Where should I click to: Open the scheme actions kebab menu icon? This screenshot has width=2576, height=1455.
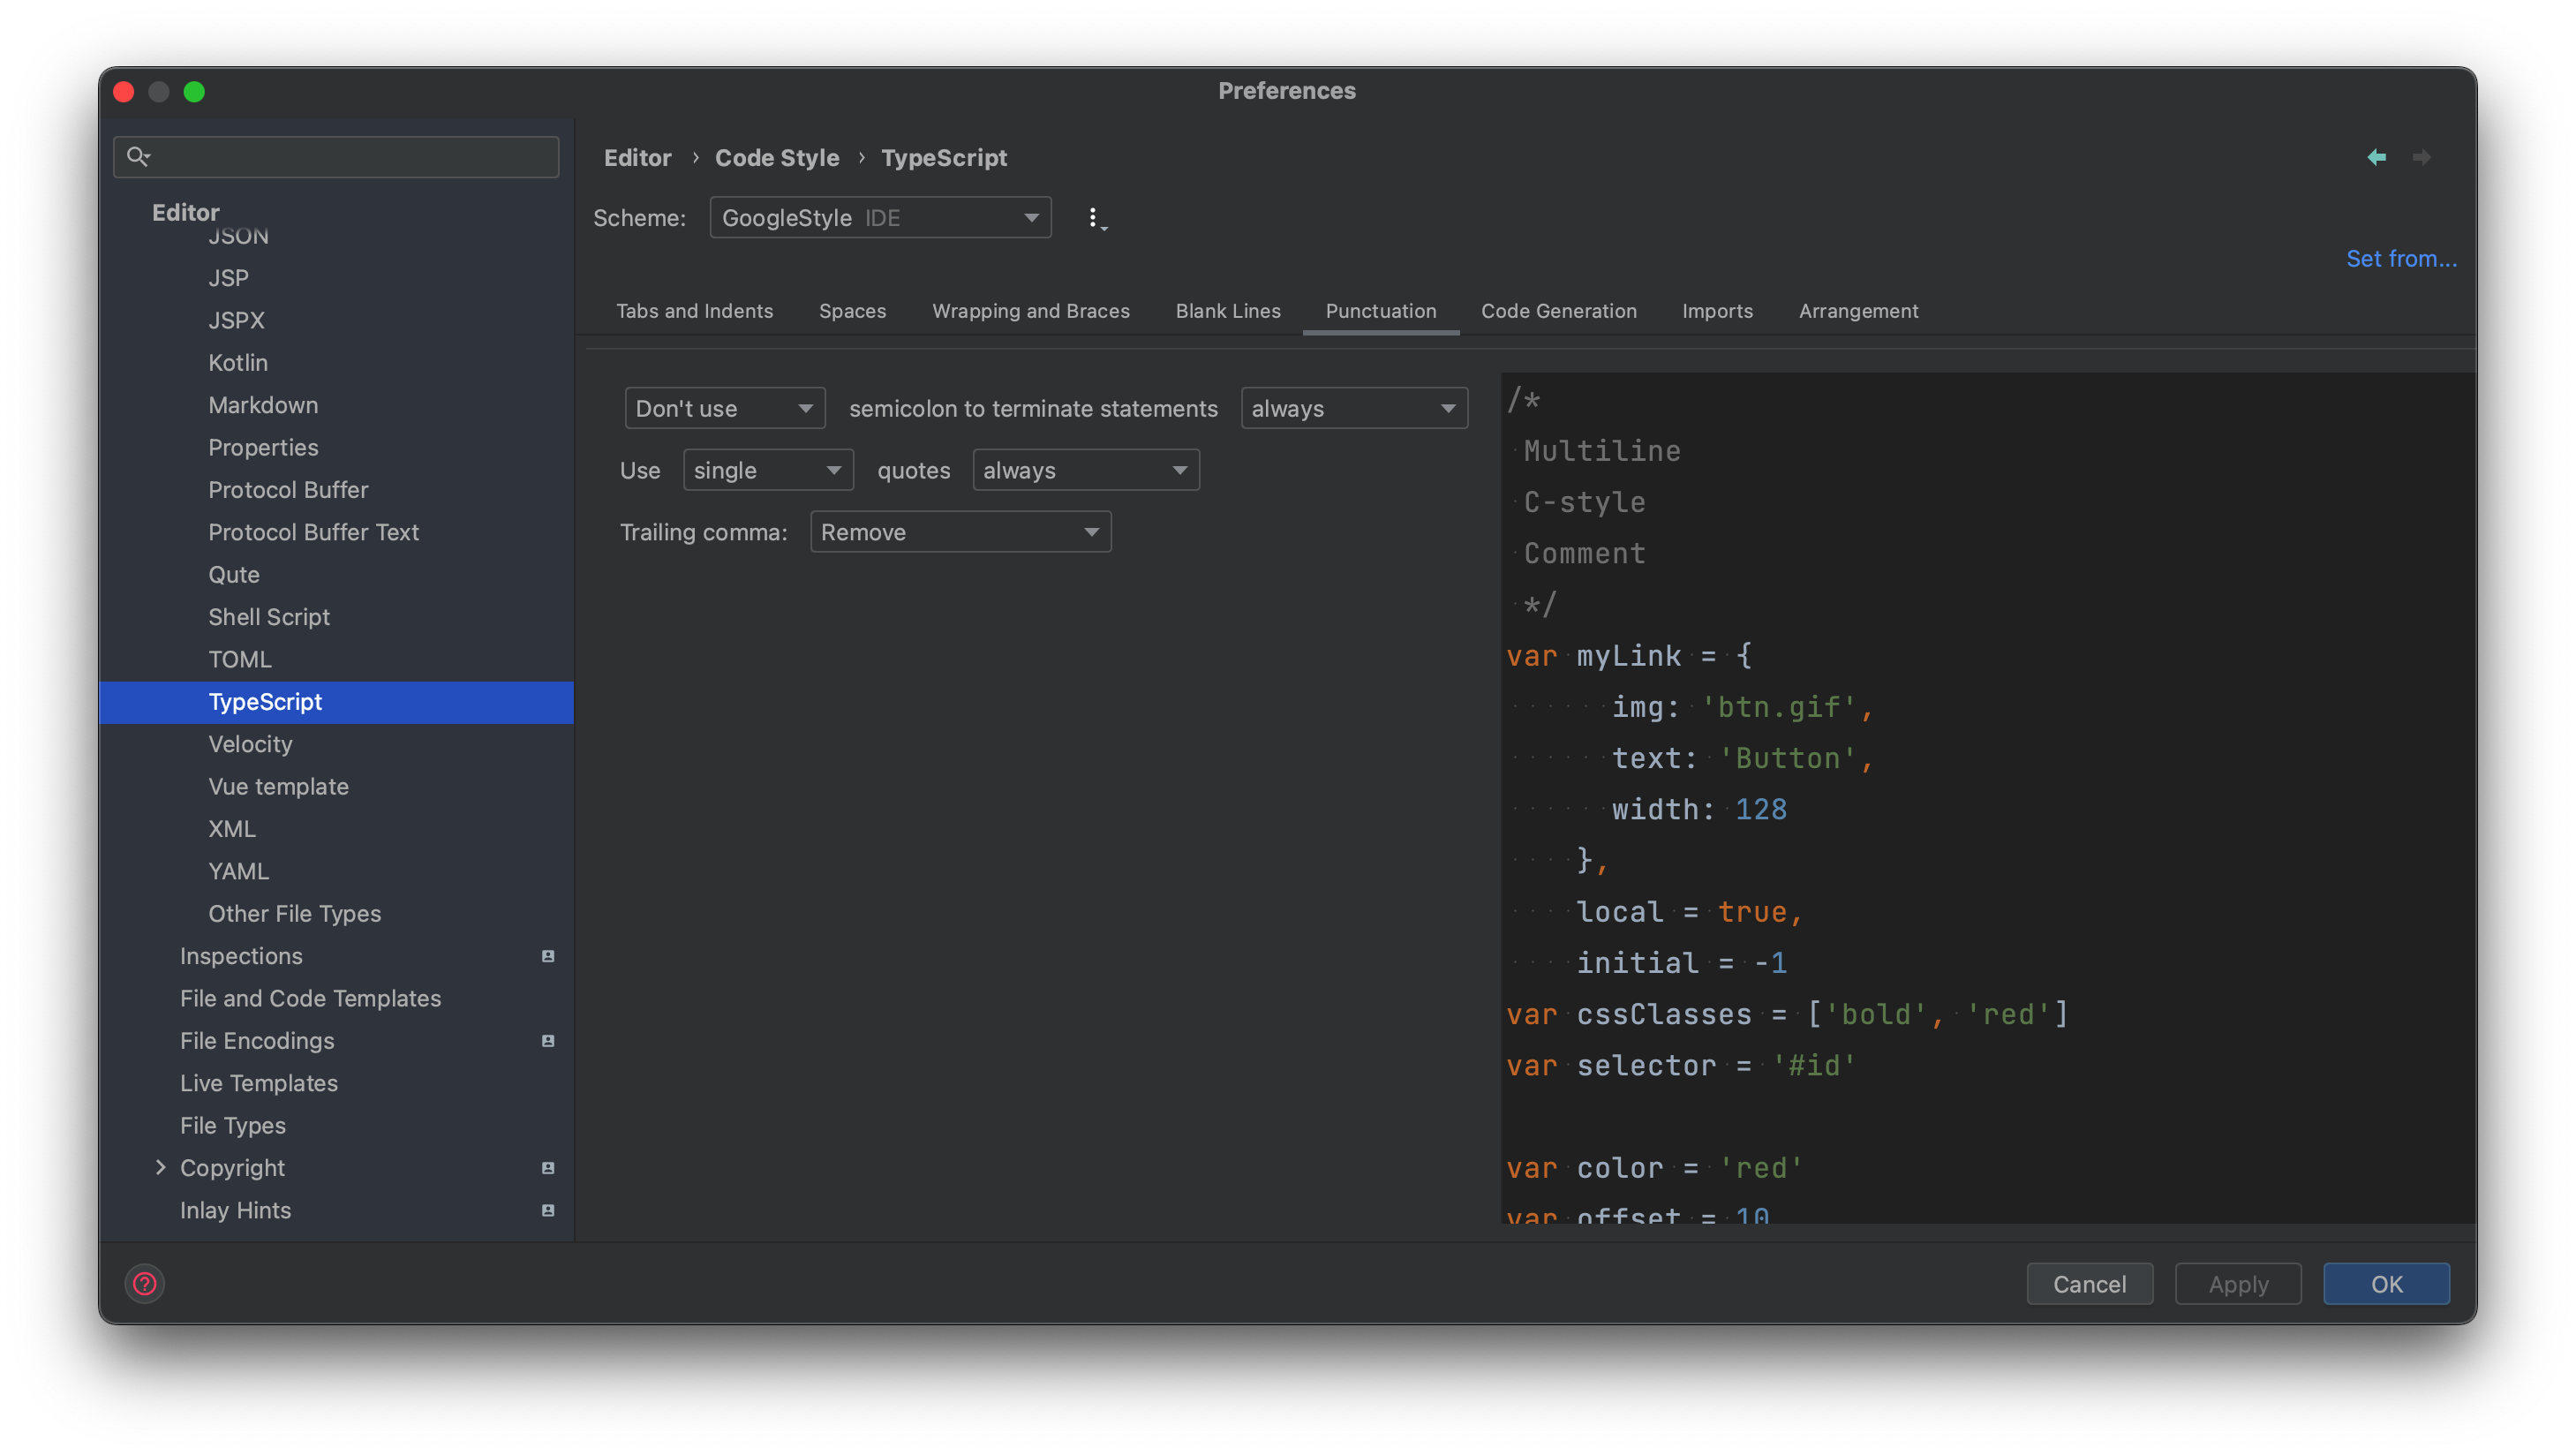pos(1095,217)
